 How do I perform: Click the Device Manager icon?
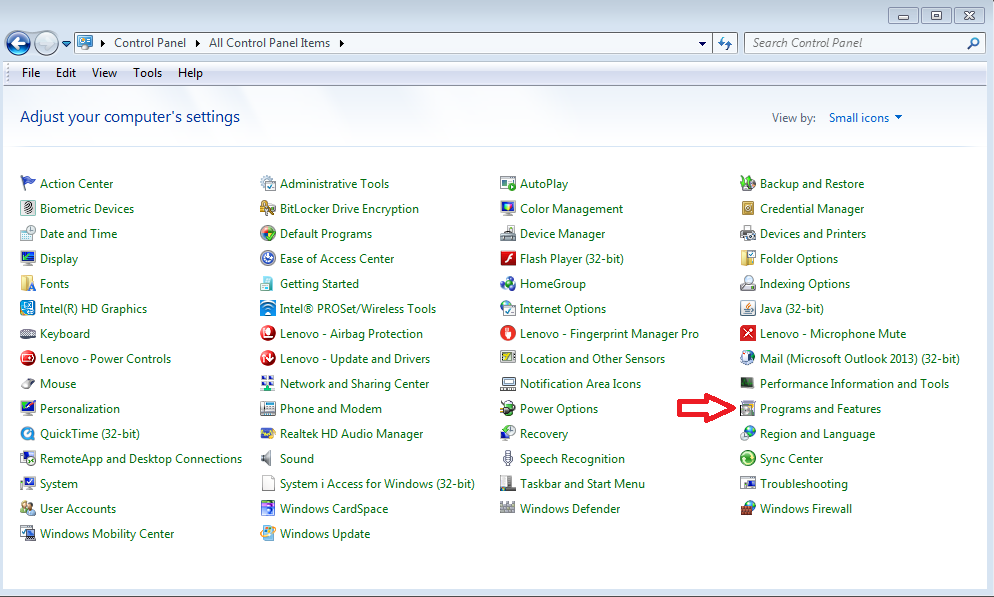tap(508, 234)
